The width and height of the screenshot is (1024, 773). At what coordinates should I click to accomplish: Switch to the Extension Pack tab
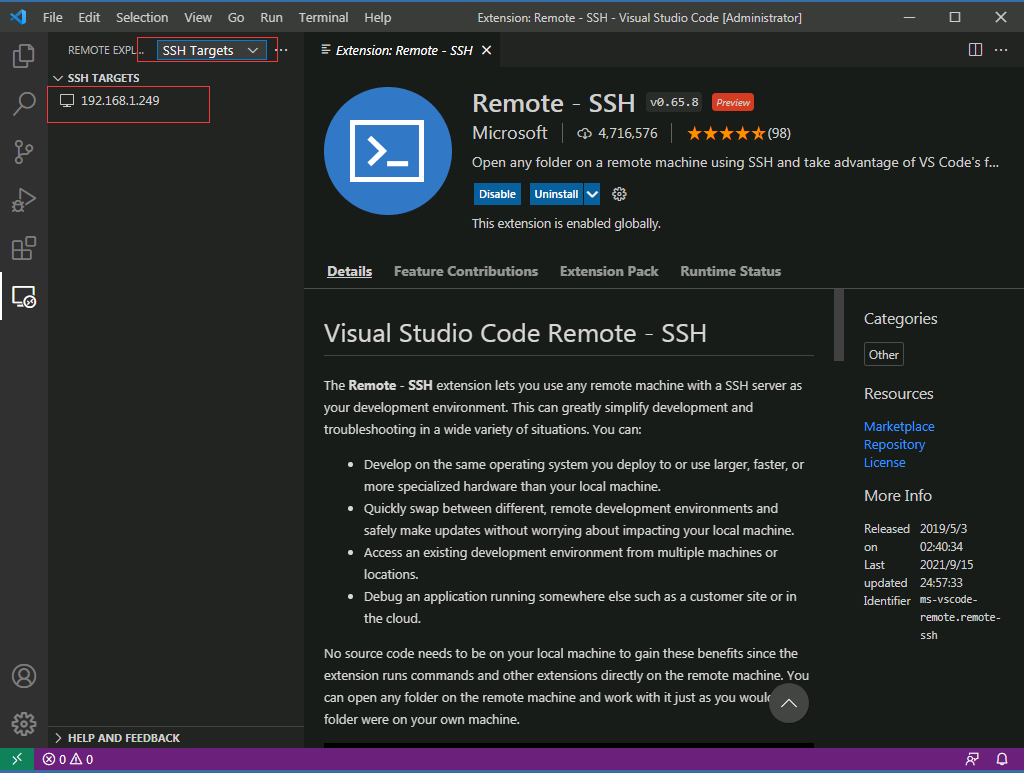(609, 271)
